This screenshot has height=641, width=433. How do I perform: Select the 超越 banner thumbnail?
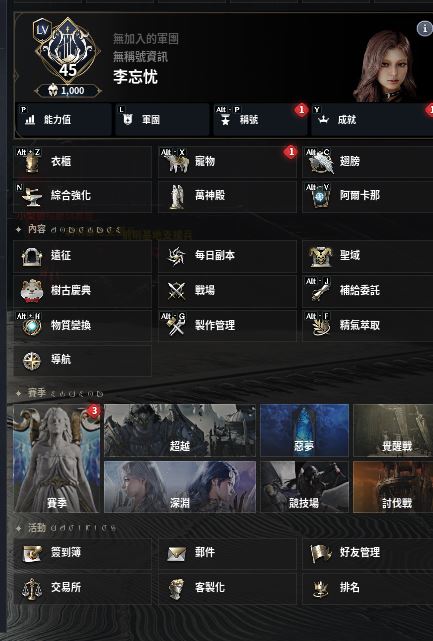coord(180,430)
